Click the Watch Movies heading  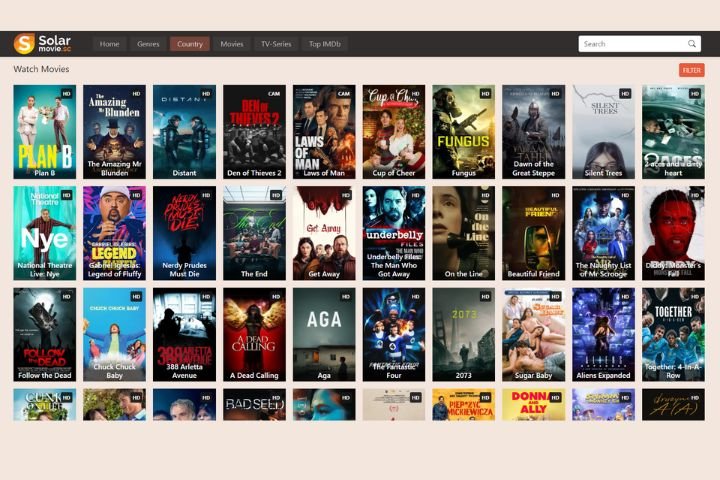pyautogui.click(x=41, y=69)
